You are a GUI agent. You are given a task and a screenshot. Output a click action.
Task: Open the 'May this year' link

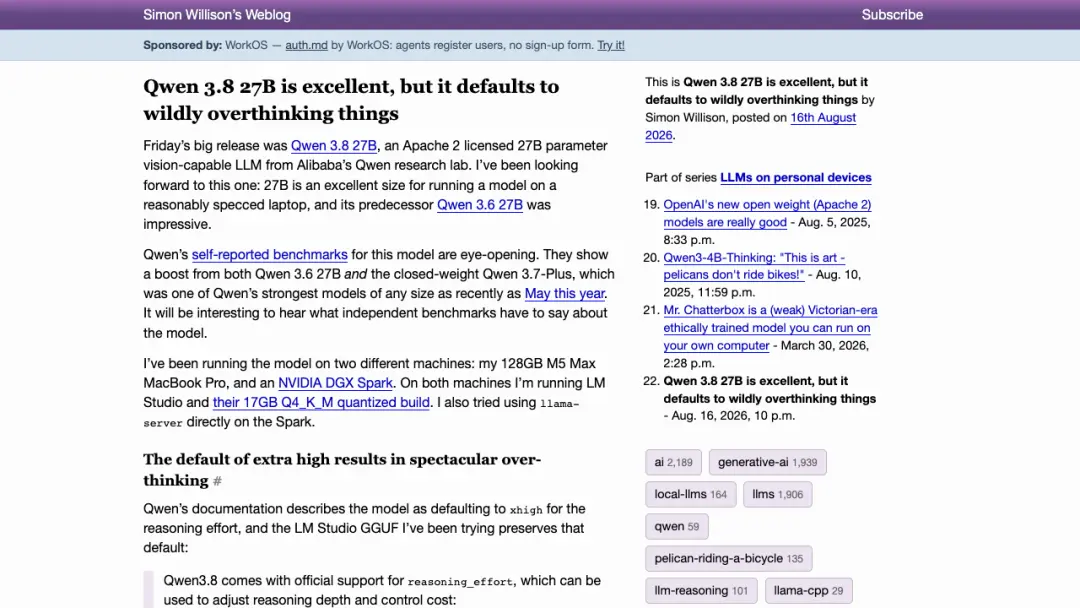pyautogui.click(x=565, y=294)
